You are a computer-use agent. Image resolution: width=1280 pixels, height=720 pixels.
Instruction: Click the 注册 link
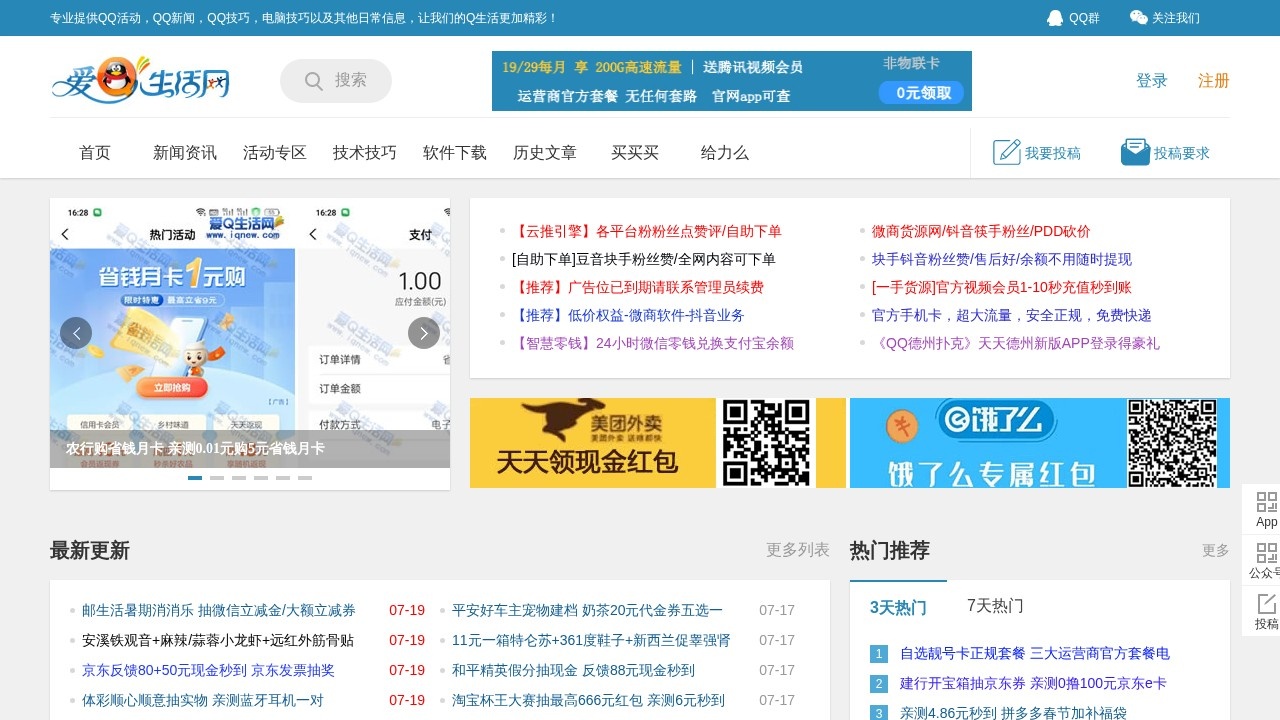[1214, 81]
